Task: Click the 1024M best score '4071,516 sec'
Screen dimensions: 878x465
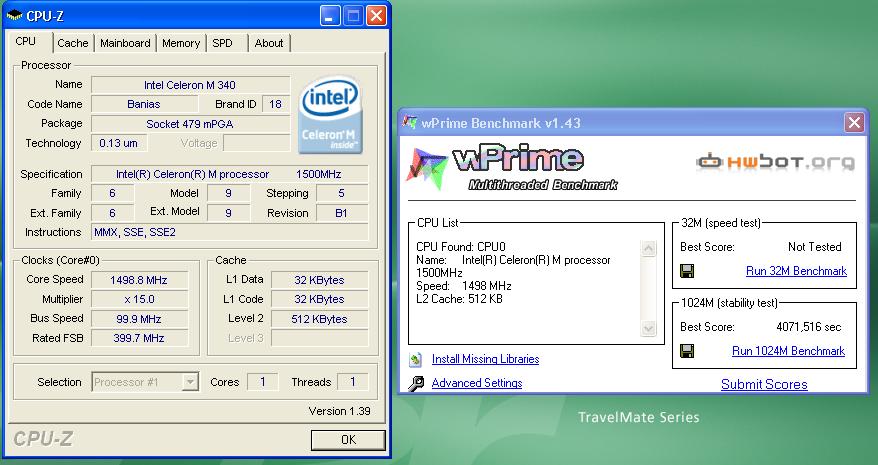Action: tap(809, 327)
